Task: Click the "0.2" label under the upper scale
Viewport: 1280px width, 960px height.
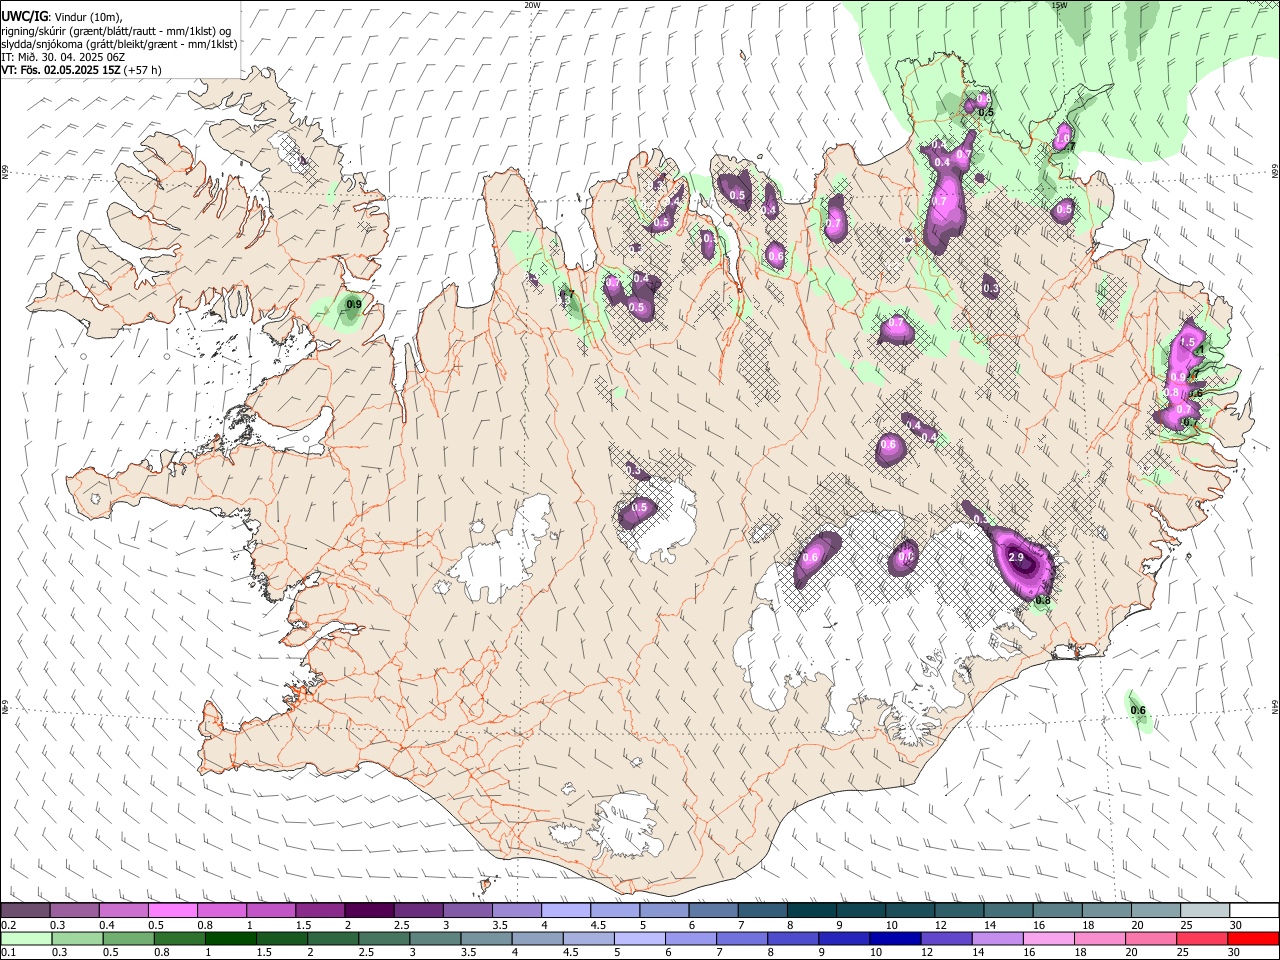Action: click(x=8, y=925)
